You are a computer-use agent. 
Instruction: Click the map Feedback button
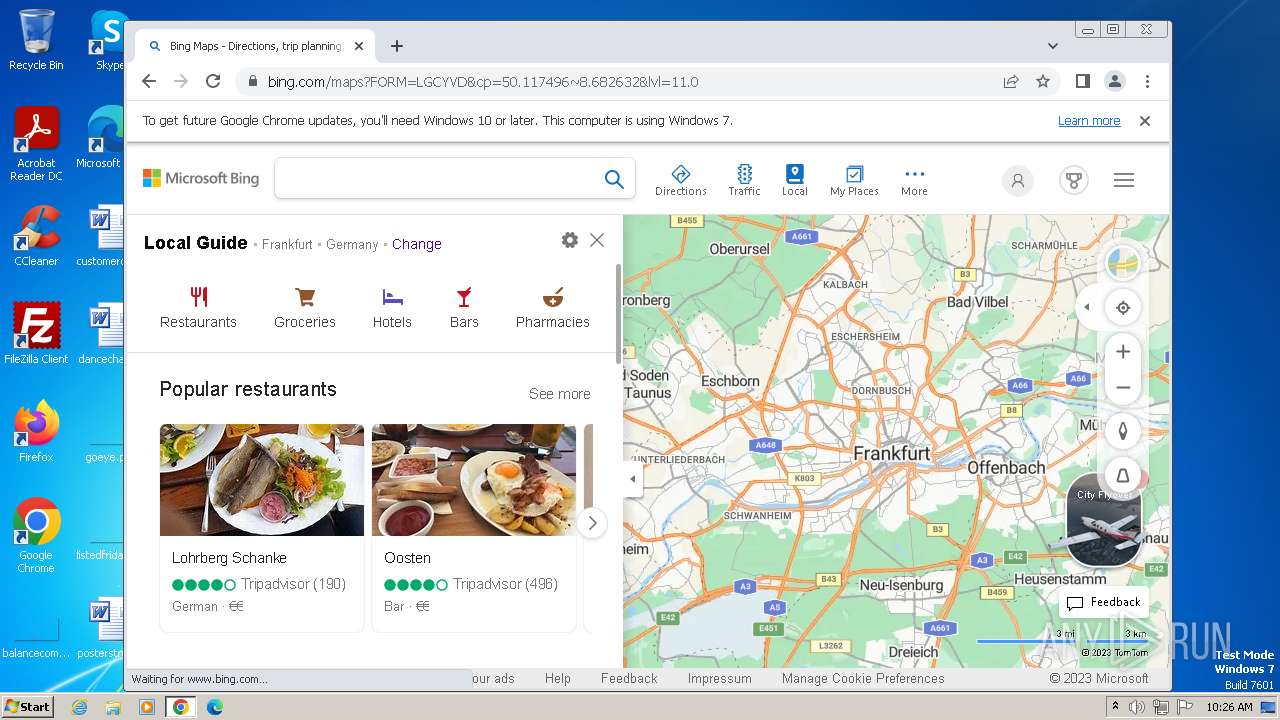(1104, 602)
